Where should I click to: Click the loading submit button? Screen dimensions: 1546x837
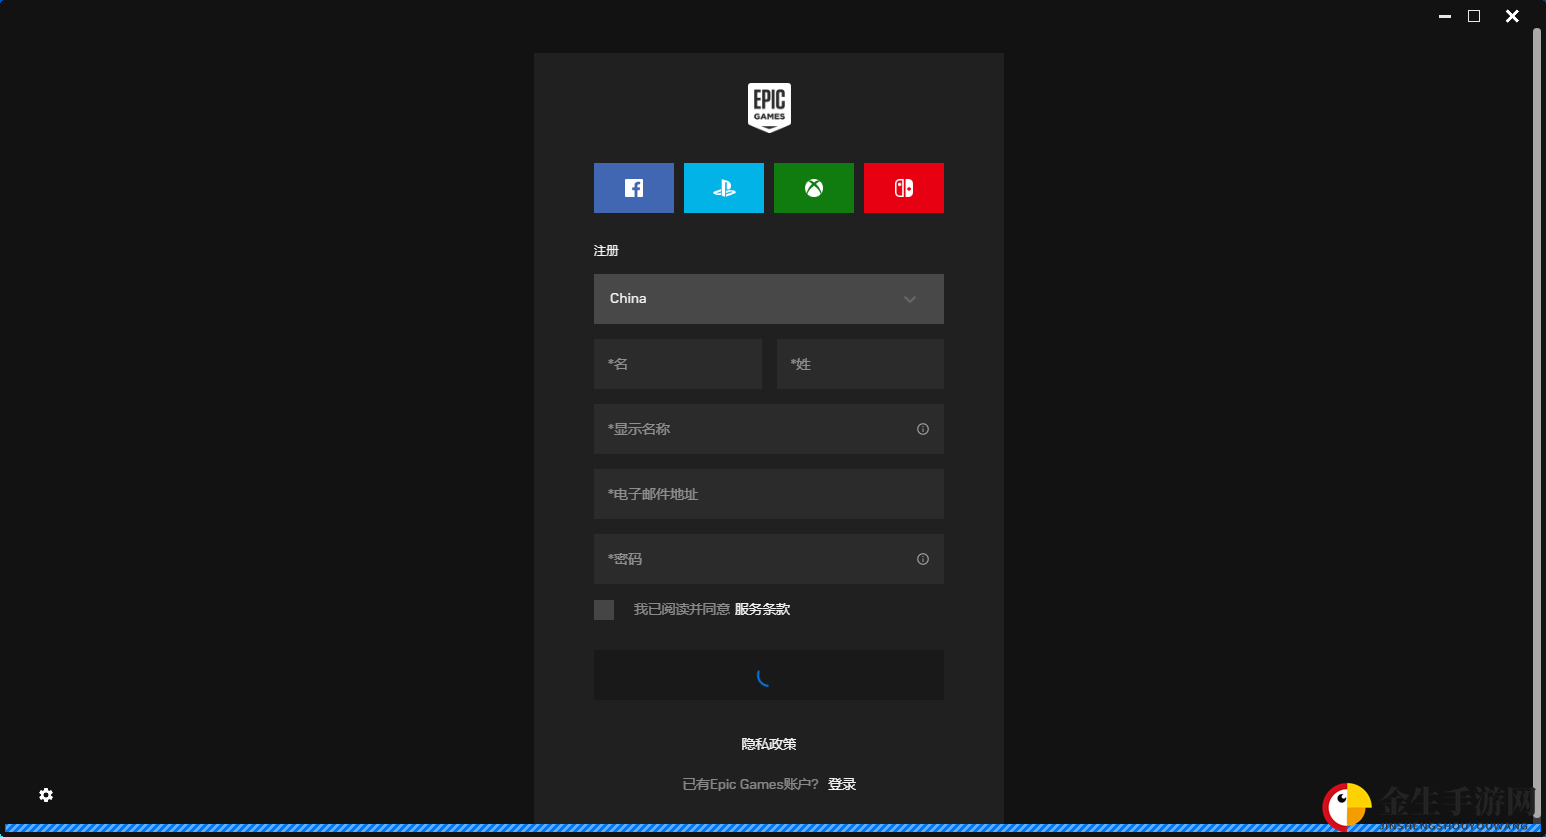(x=769, y=675)
